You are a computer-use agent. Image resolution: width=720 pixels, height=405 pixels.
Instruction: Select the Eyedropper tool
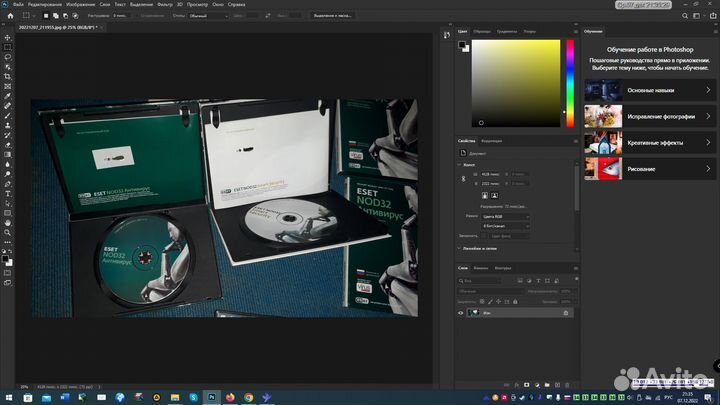[7, 95]
